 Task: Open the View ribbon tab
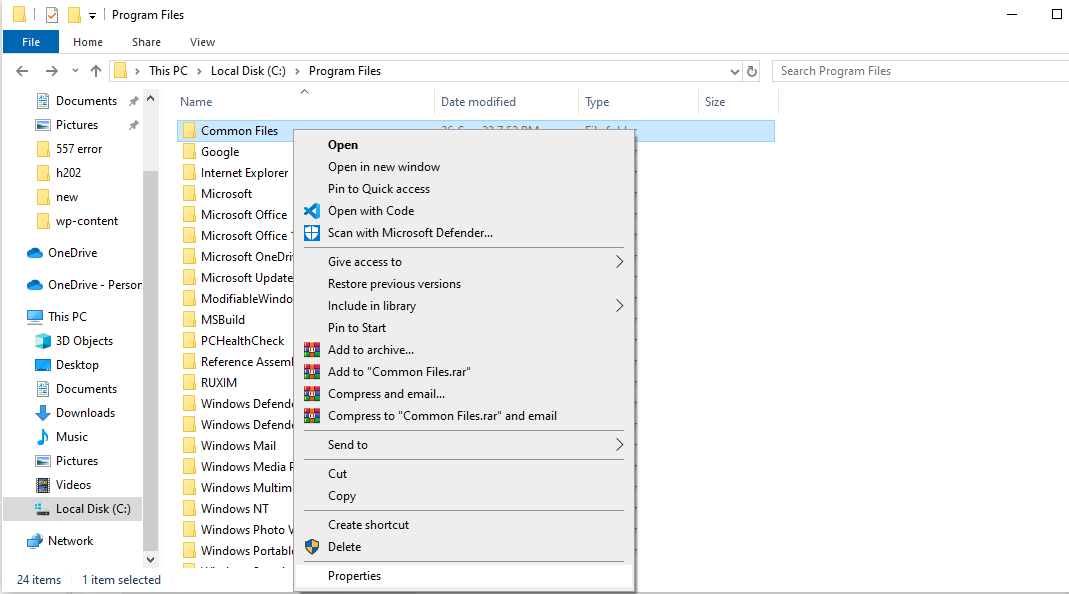coord(202,42)
